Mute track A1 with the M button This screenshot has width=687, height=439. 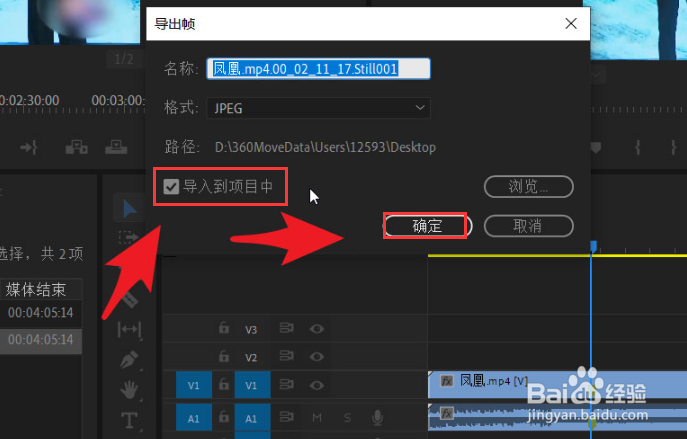[317, 418]
